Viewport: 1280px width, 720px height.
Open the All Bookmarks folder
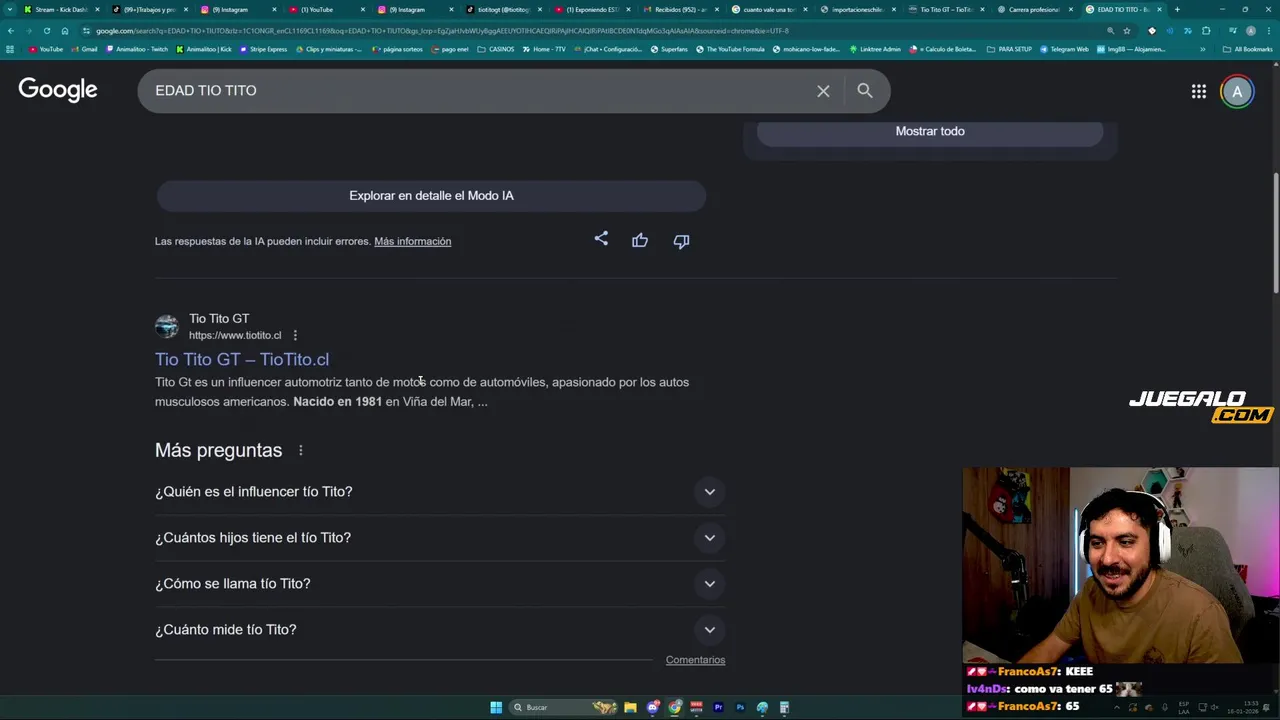(1248, 49)
